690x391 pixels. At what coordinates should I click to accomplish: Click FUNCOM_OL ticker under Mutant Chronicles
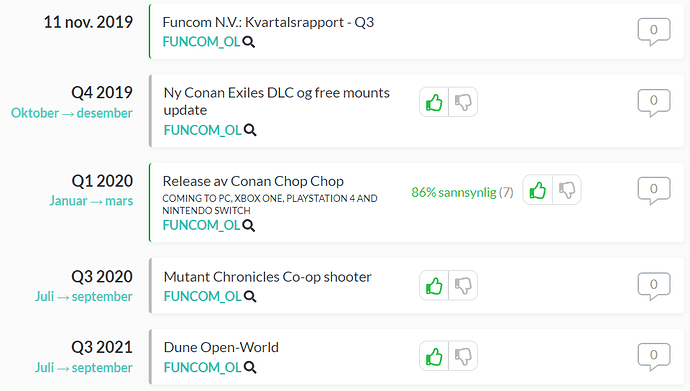[202, 296]
